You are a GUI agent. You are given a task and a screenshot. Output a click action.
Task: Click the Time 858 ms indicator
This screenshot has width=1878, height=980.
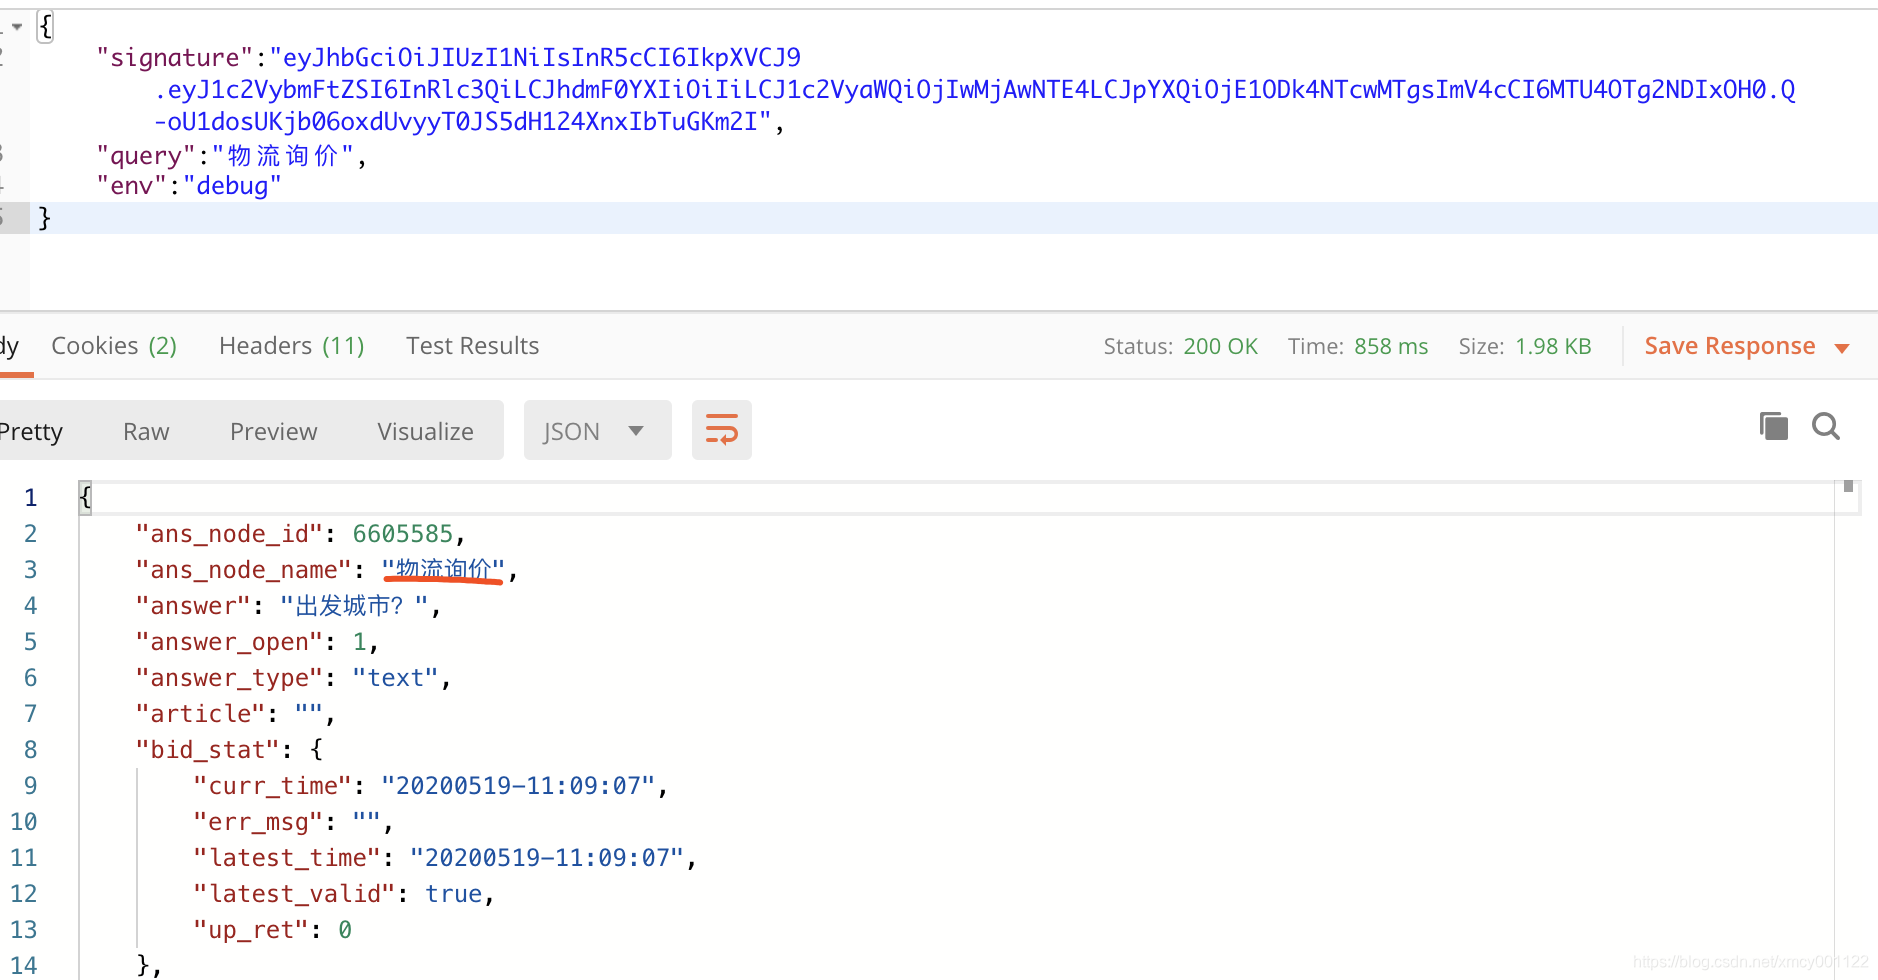tap(1357, 346)
